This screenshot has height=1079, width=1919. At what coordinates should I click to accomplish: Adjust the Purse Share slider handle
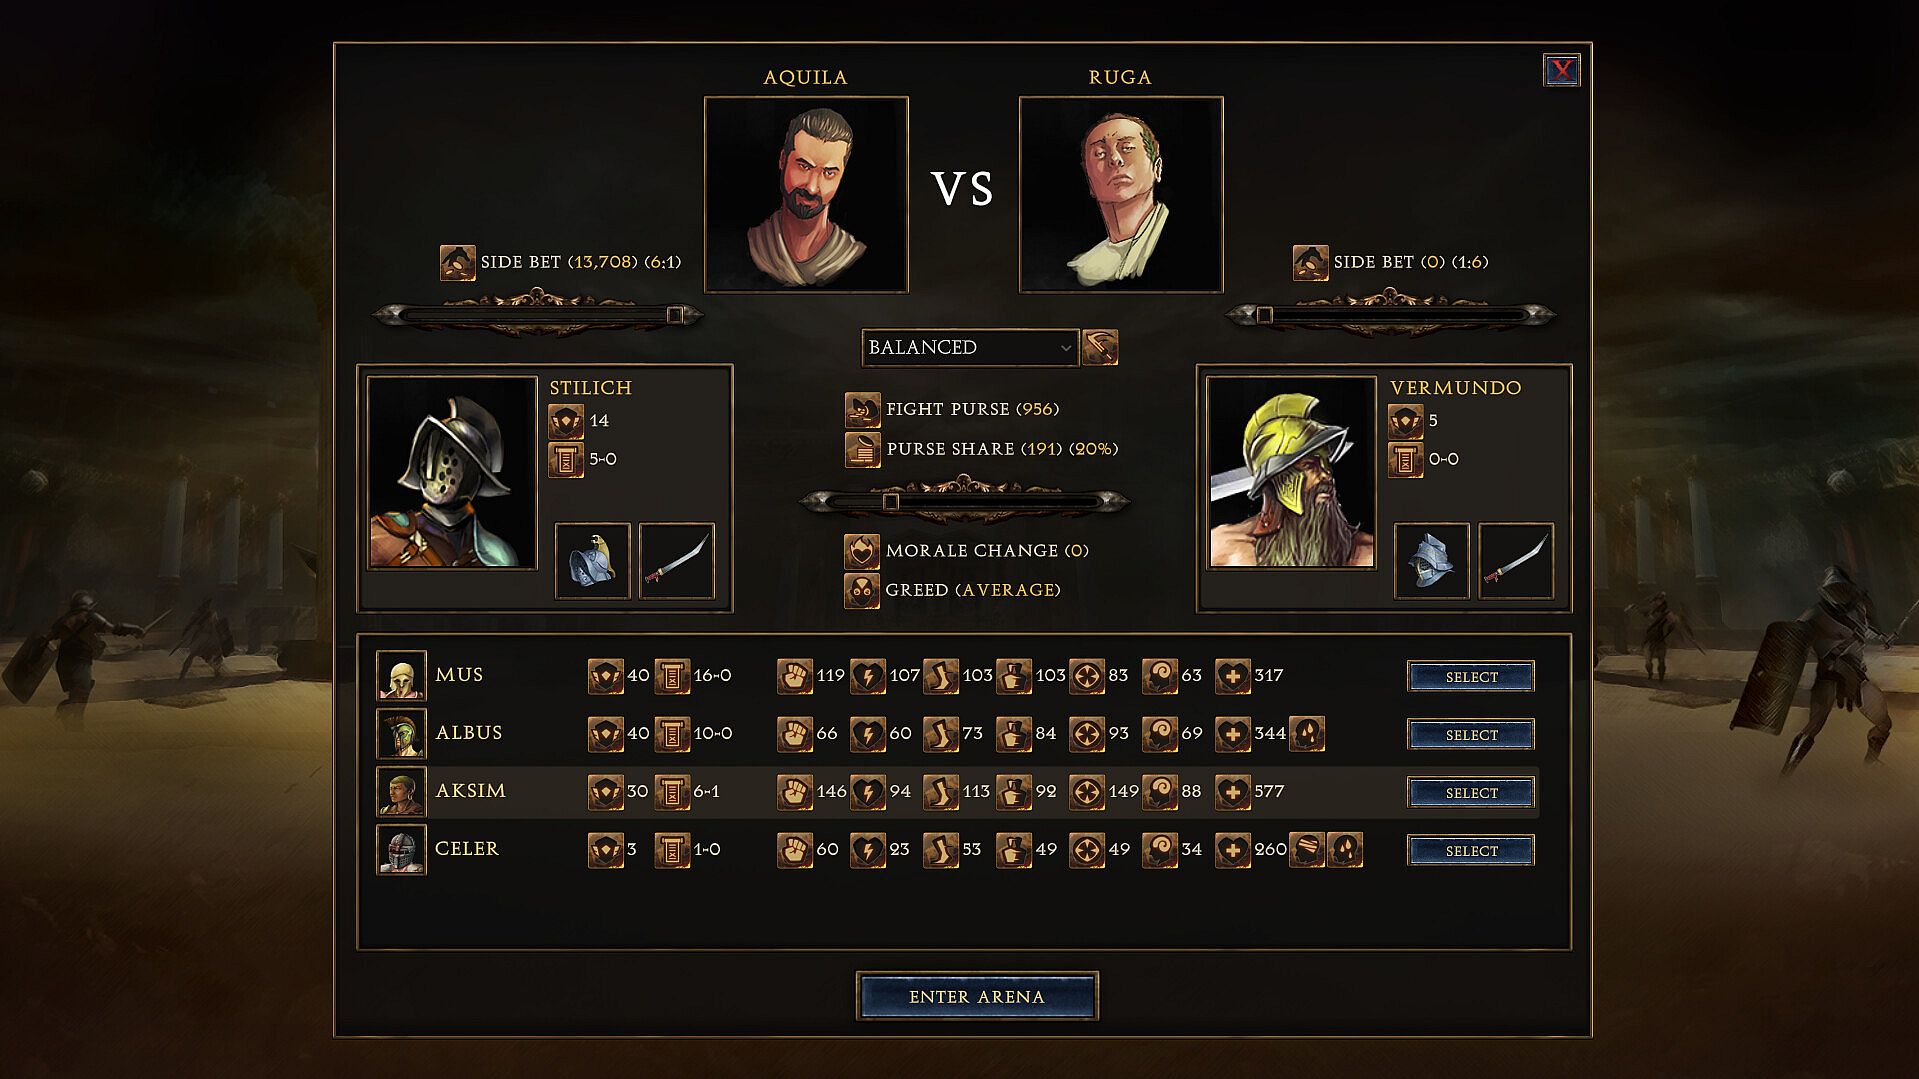pyautogui.click(x=891, y=501)
